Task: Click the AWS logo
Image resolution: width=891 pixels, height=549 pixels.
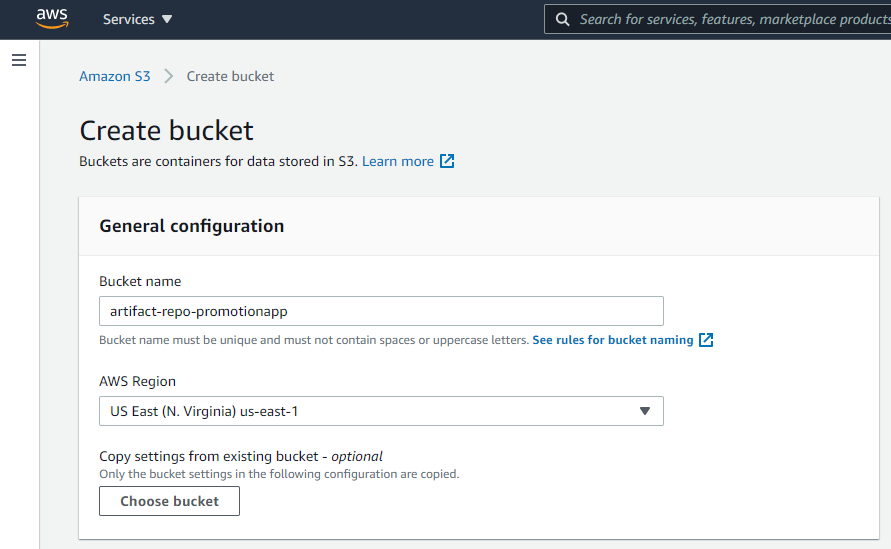Action: [52, 19]
